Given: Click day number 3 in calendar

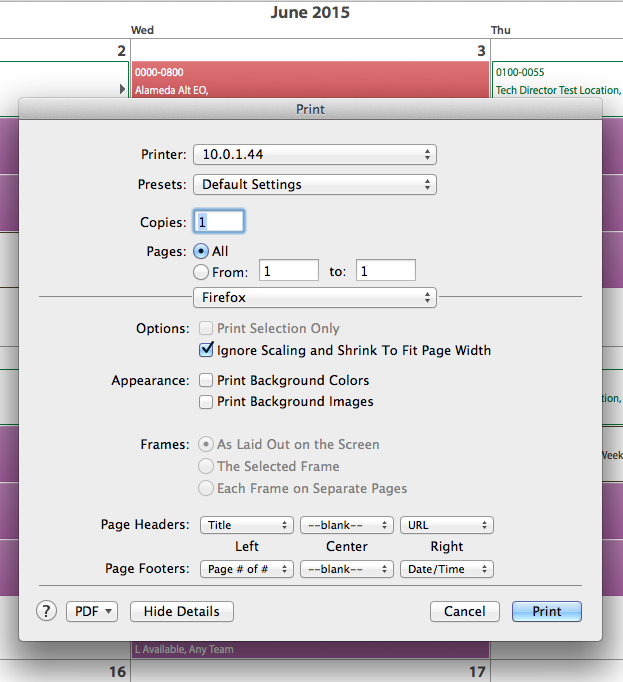Looking at the screenshot, I should click(481, 51).
